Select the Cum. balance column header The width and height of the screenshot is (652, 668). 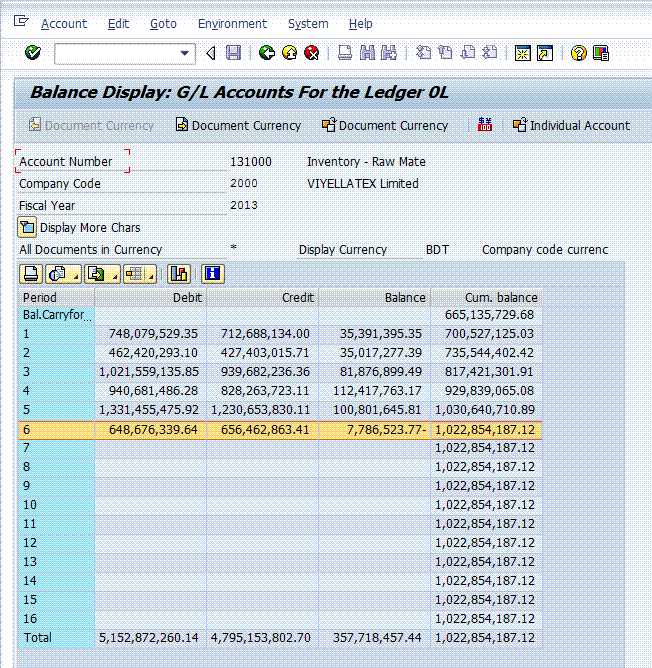486,297
